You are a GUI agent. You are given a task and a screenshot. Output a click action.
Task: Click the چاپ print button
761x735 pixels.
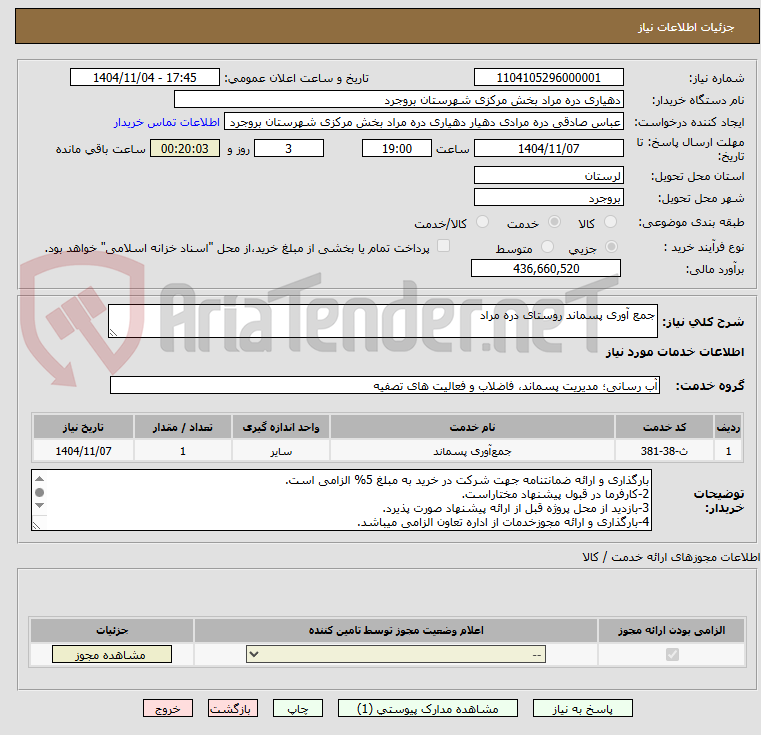pyautogui.click(x=298, y=708)
